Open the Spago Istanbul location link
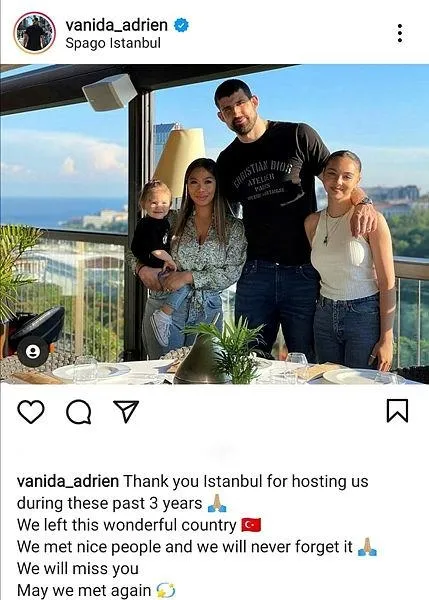429x600 pixels. click(x=113, y=43)
